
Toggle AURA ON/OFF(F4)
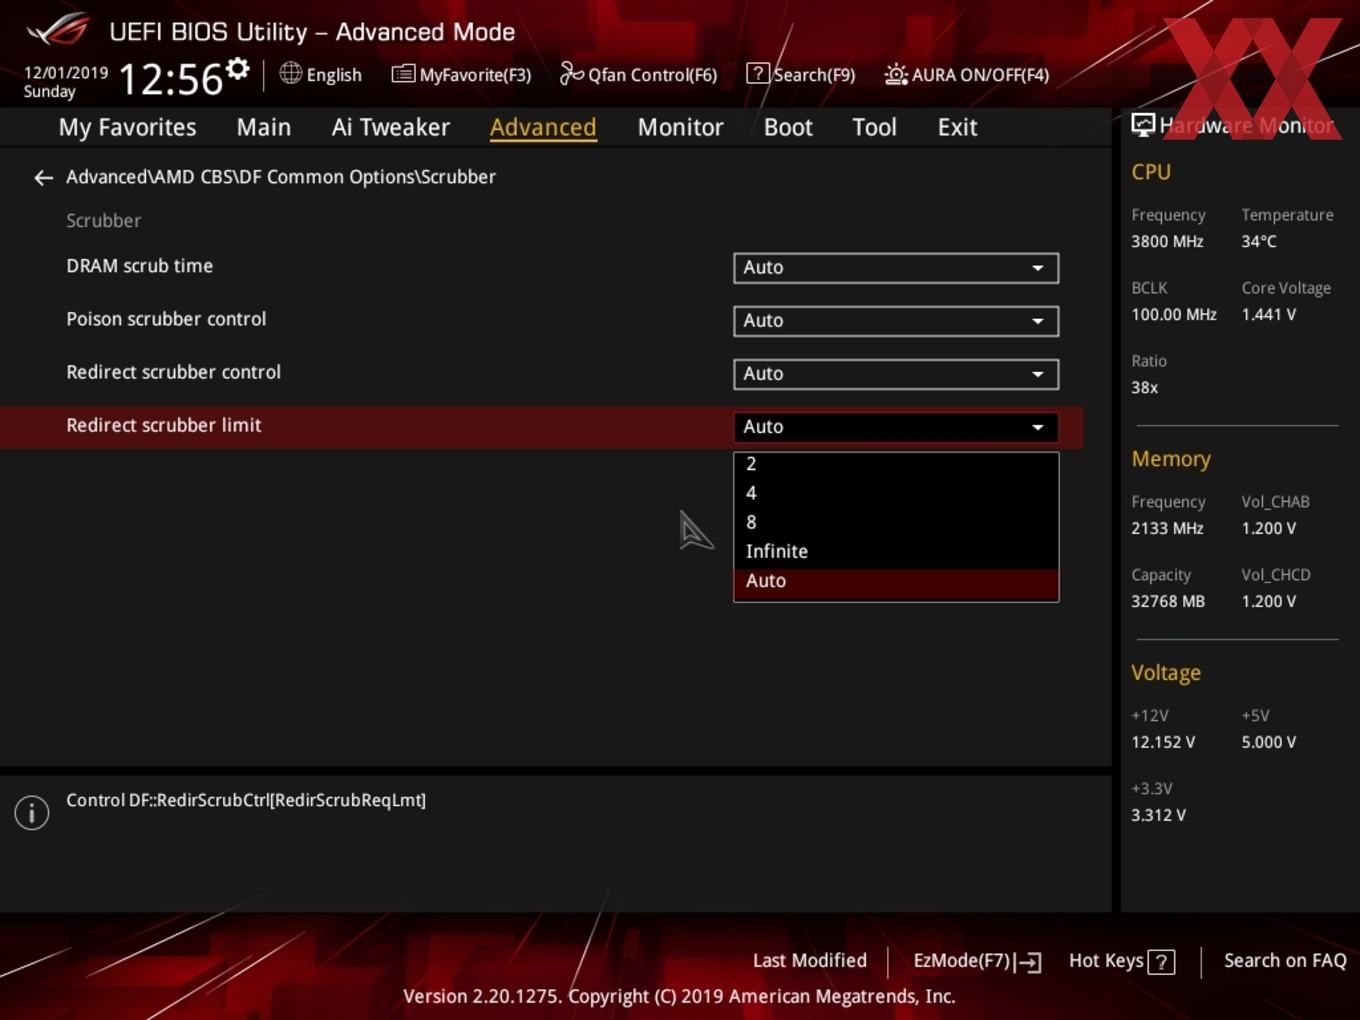(967, 74)
